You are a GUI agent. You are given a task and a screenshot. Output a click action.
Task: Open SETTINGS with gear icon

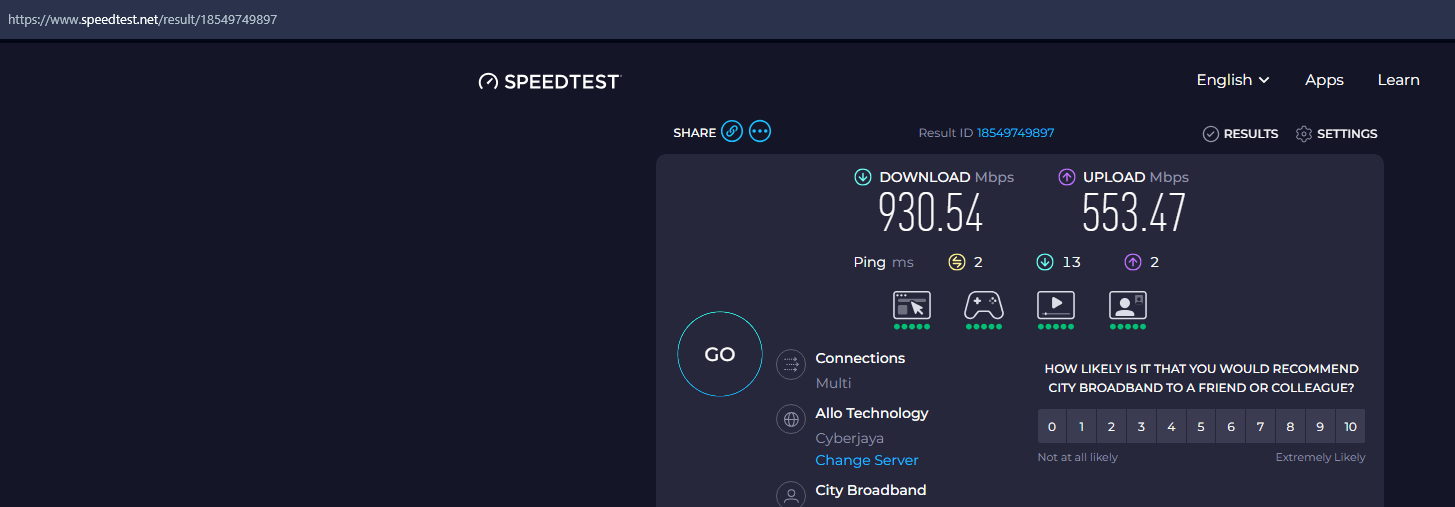click(1336, 133)
